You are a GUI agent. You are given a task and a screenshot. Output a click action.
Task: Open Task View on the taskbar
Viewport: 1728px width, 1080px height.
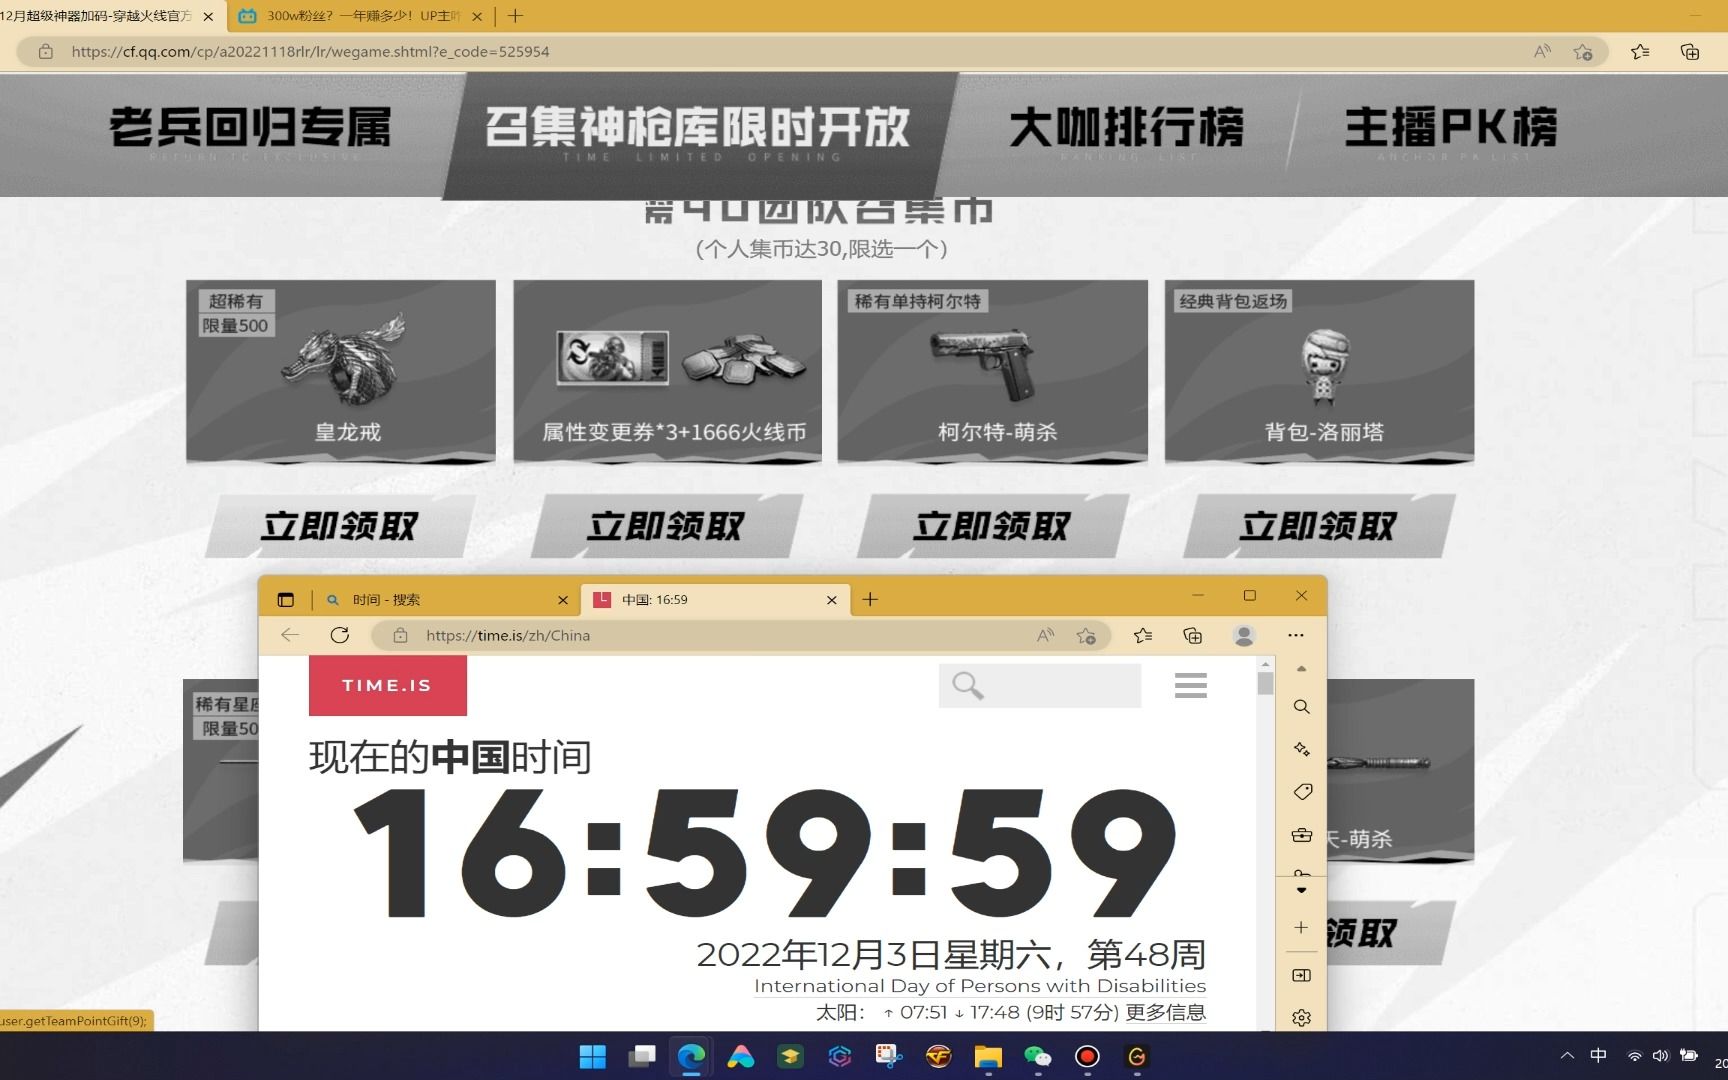click(642, 1057)
